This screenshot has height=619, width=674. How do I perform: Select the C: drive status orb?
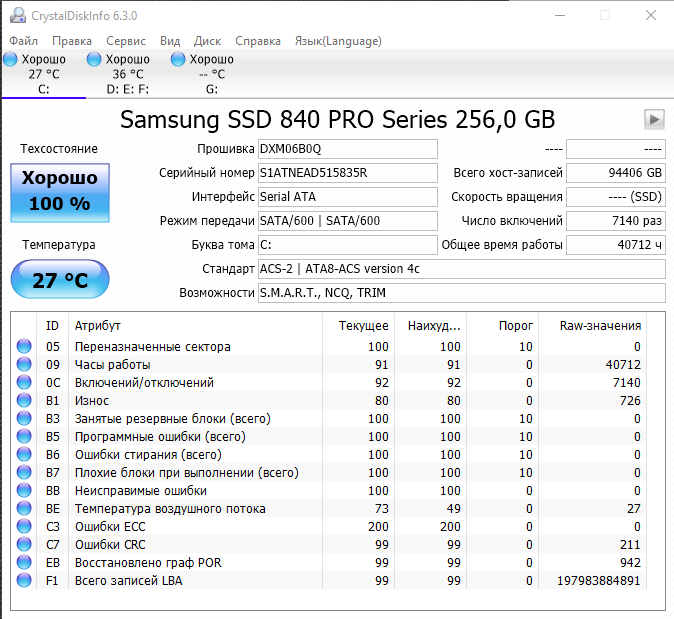pyautogui.click(x=10, y=60)
